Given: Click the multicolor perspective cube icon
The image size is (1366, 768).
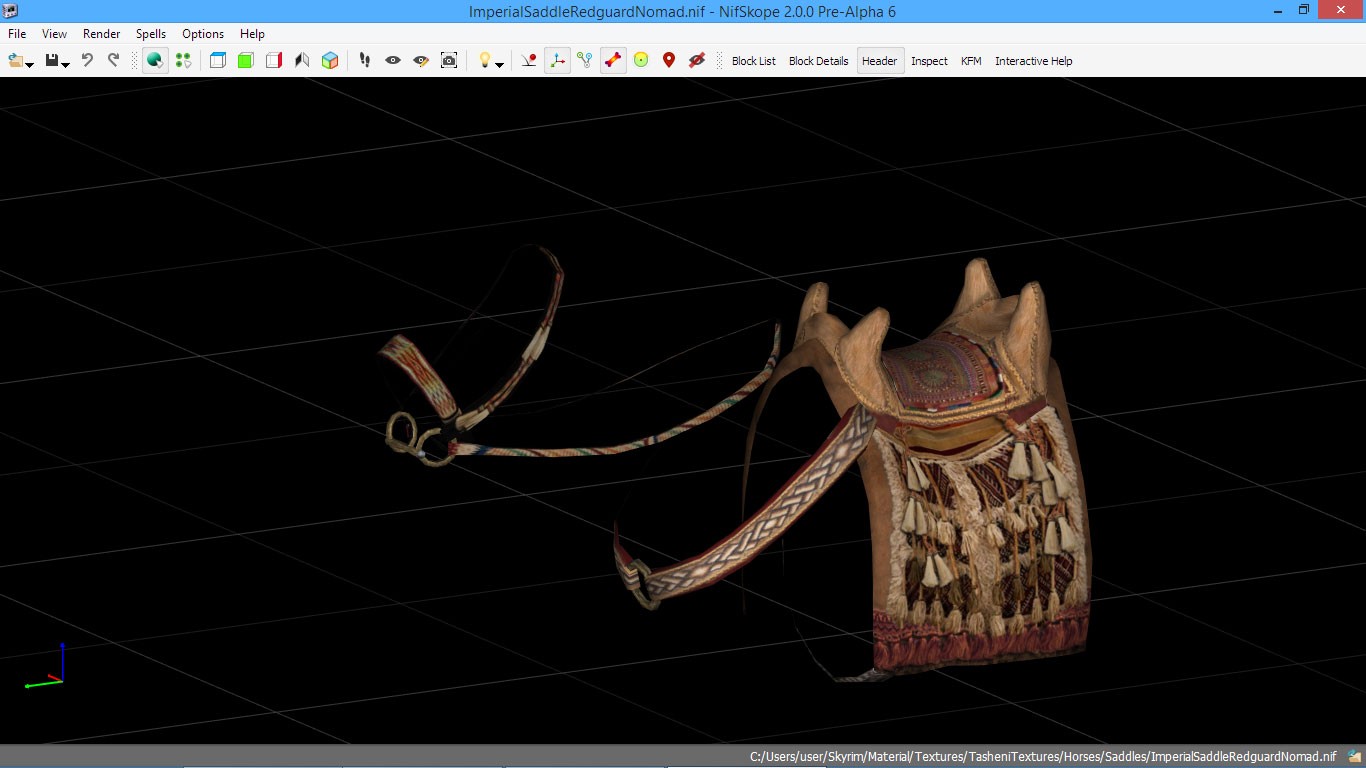Looking at the screenshot, I should (330, 60).
